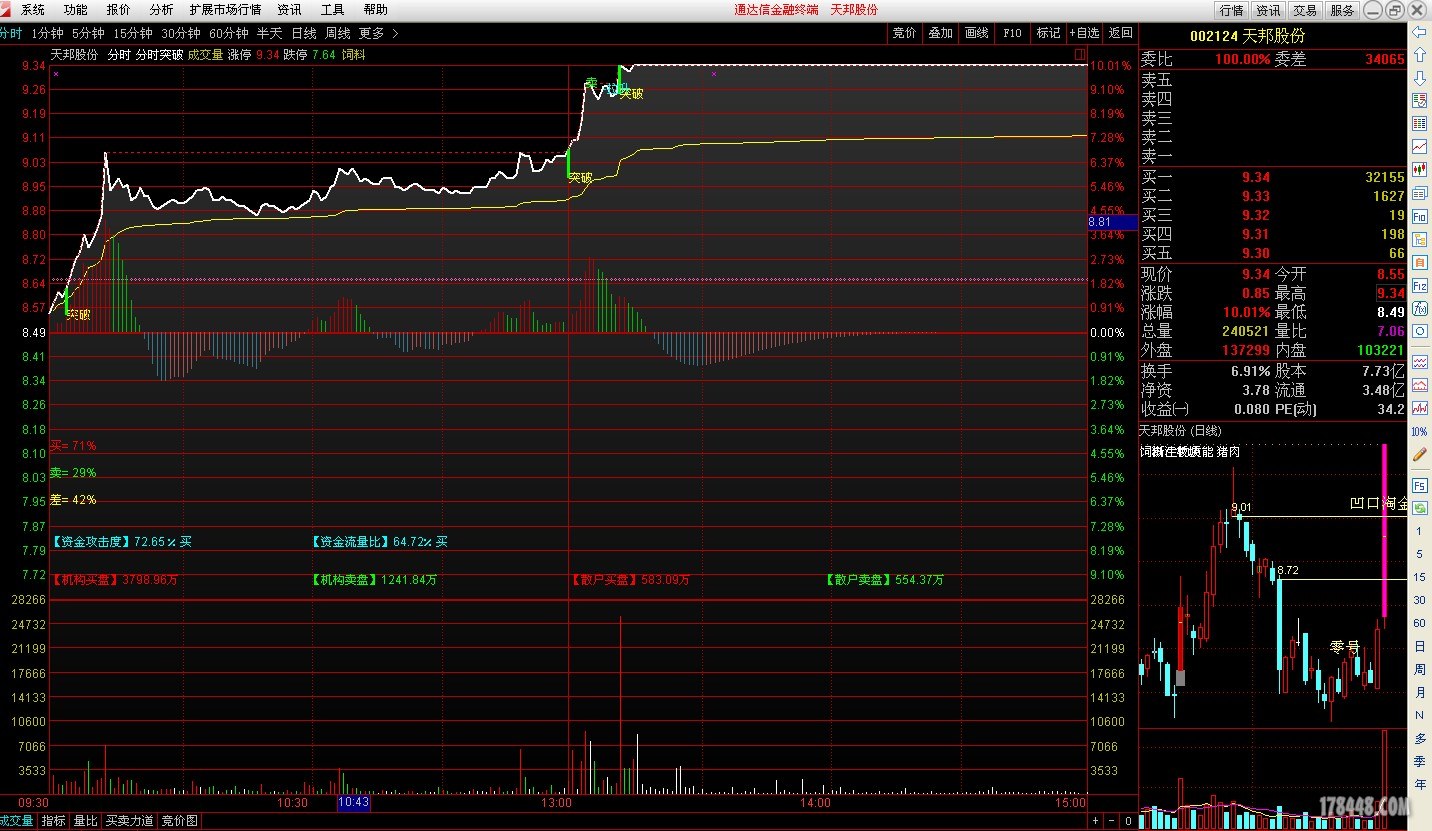The width and height of the screenshot is (1432, 831).
Task: Open the quote list grid icon
Action: [x=1419, y=123]
